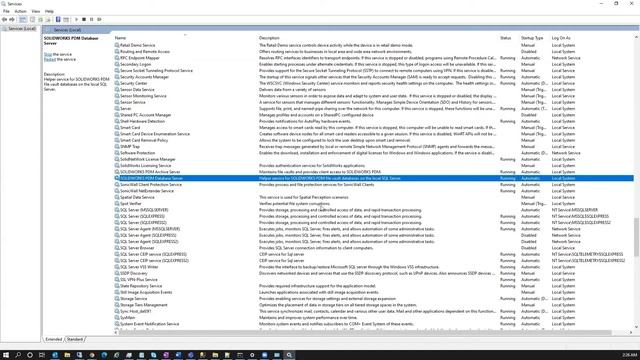Click the Export List toolbar icon
The image size is (640, 360).
click(x=48, y=20)
